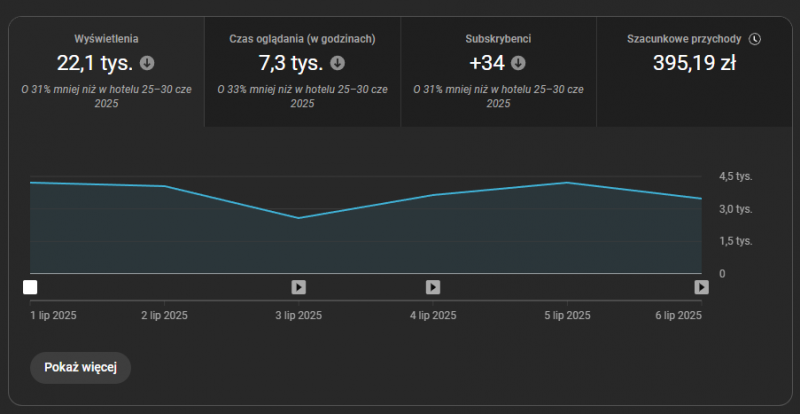Click the 395,19 zł revenue value
This screenshot has height=414, width=800.
pos(694,63)
